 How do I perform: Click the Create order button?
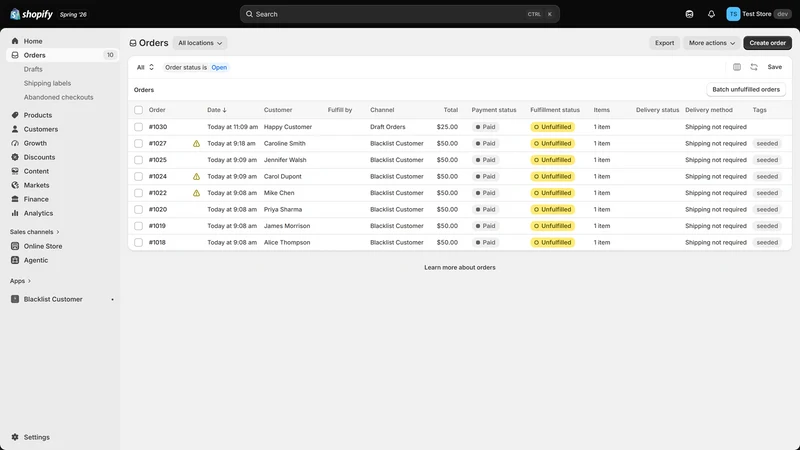pos(767,43)
